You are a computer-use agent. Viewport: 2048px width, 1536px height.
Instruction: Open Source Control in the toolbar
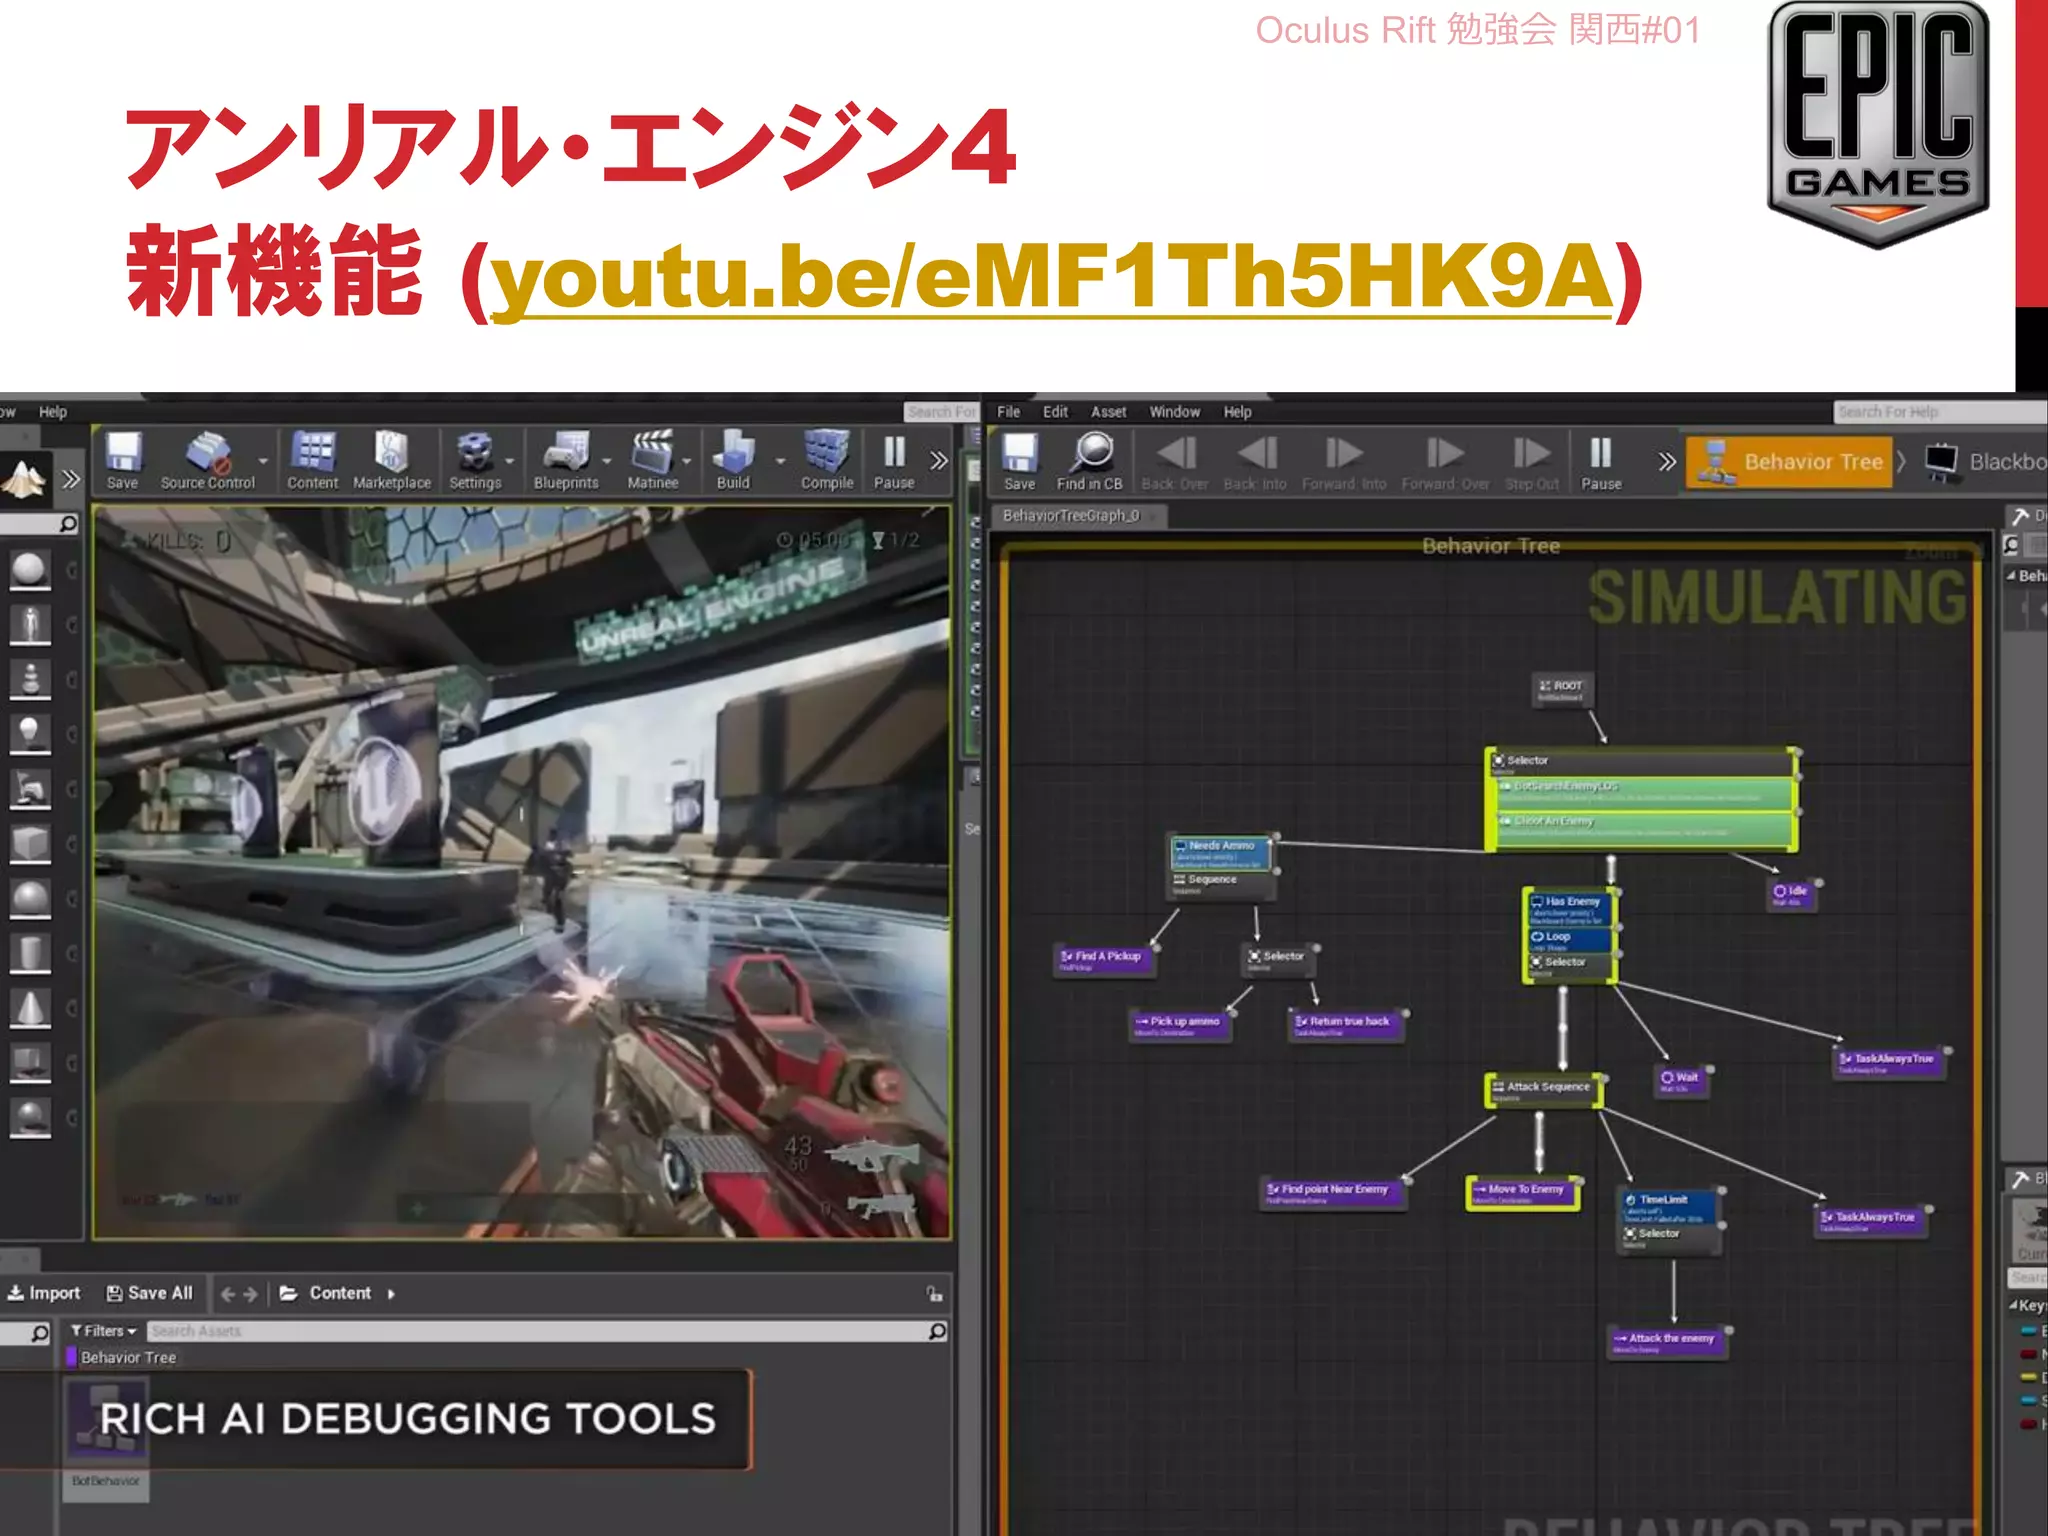coord(208,461)
